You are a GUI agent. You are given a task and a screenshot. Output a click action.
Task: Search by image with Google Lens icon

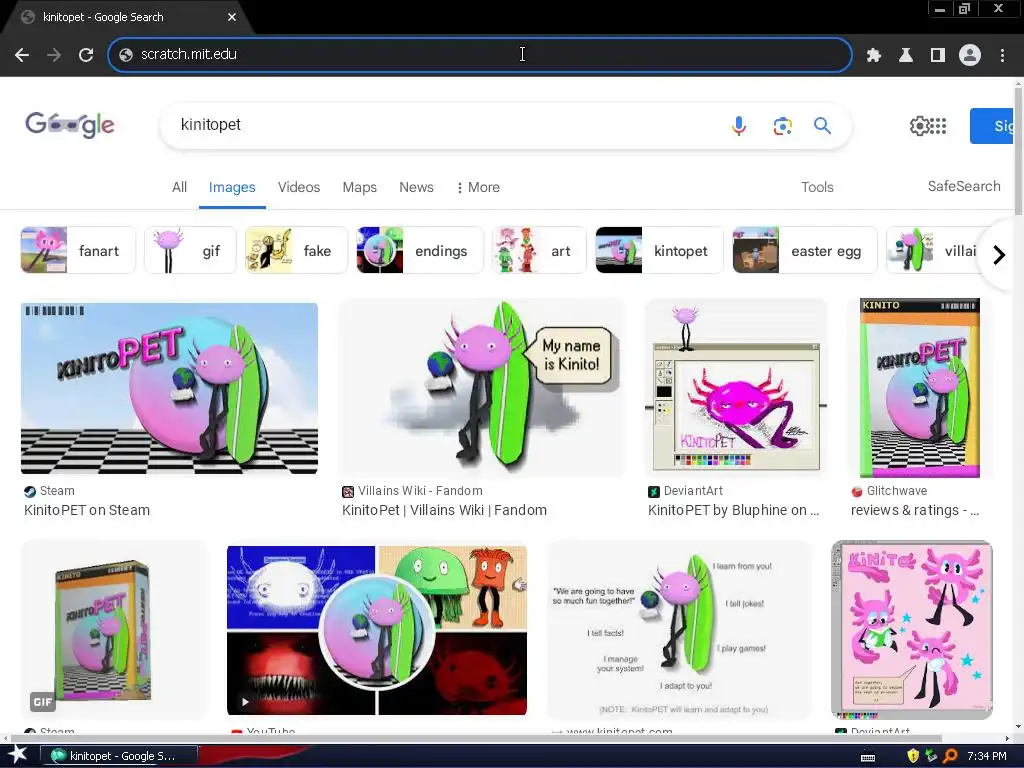[x=782, y=125]
